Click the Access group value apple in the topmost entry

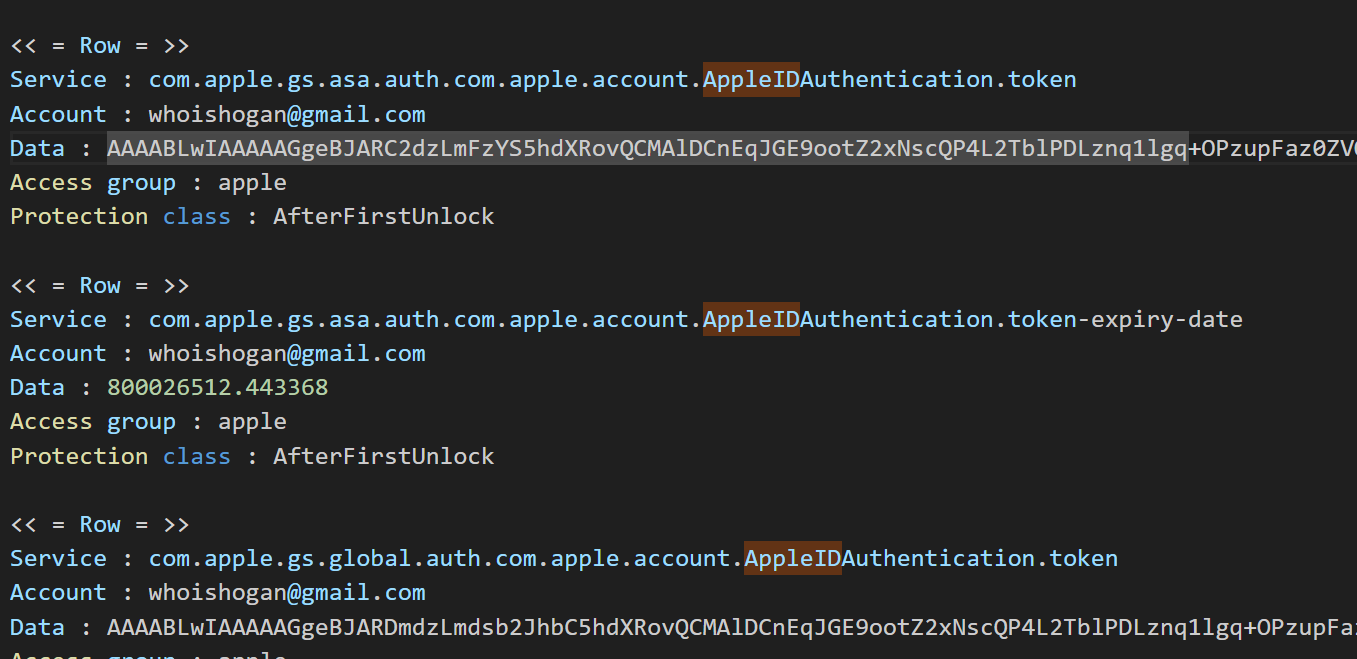pos(252,183)
